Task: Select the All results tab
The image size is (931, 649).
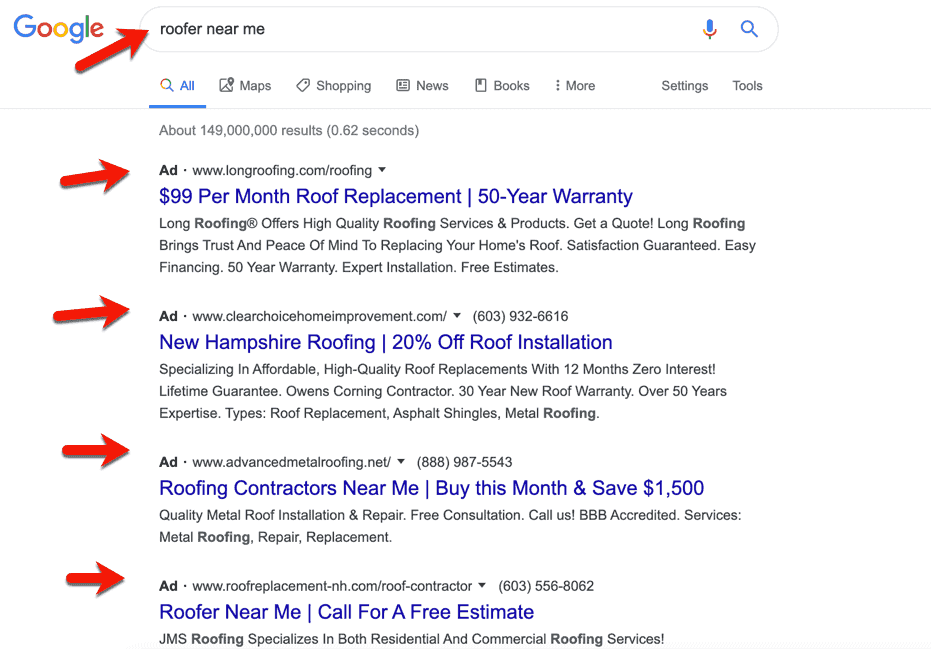Action: [178, 86]
